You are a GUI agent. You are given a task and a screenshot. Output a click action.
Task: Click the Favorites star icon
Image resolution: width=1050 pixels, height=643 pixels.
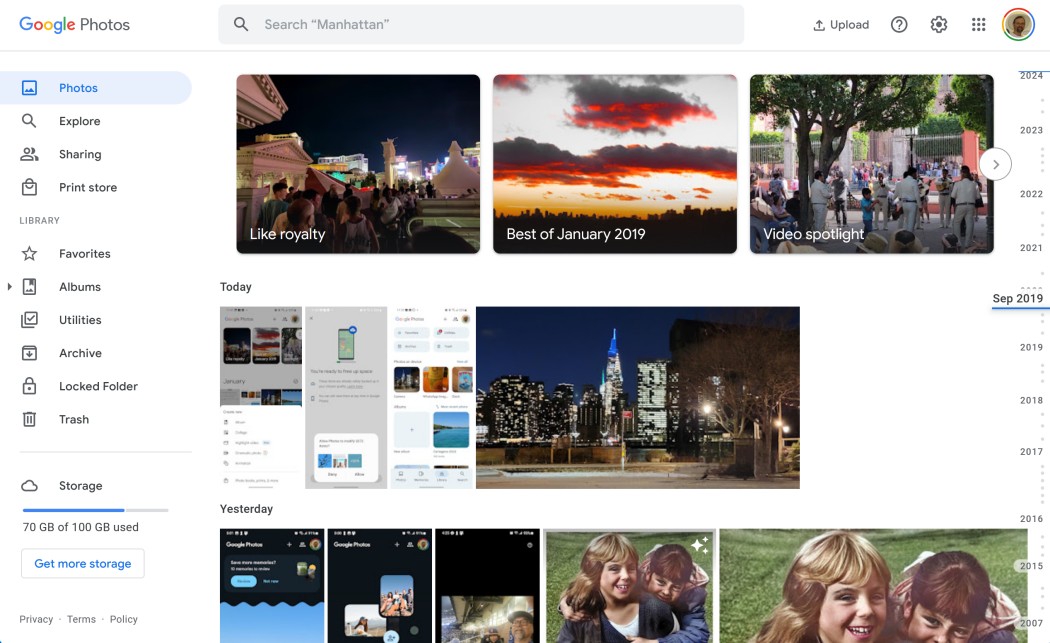(29, 253)
